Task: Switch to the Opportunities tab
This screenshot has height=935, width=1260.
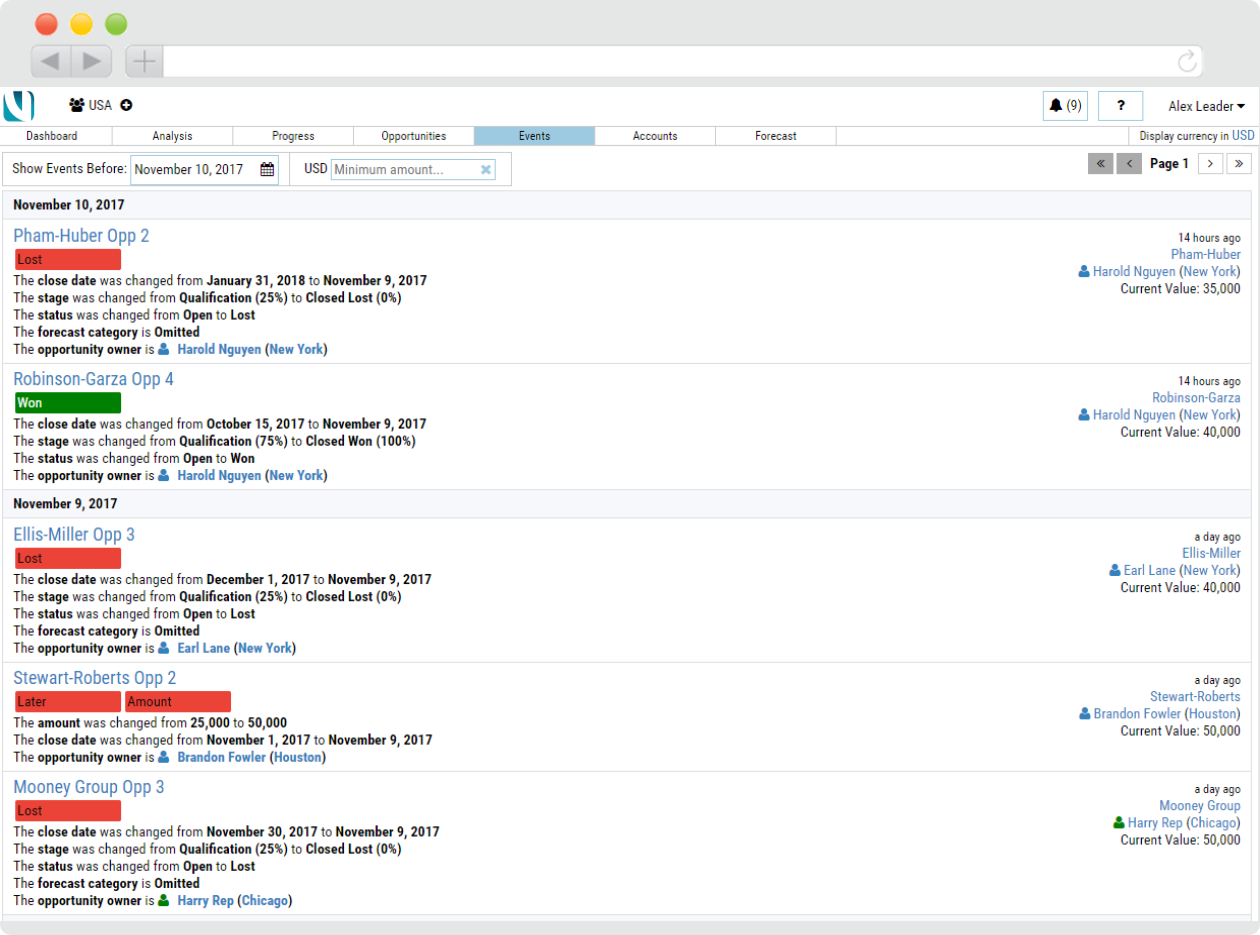Action: (x=414, y=136)
